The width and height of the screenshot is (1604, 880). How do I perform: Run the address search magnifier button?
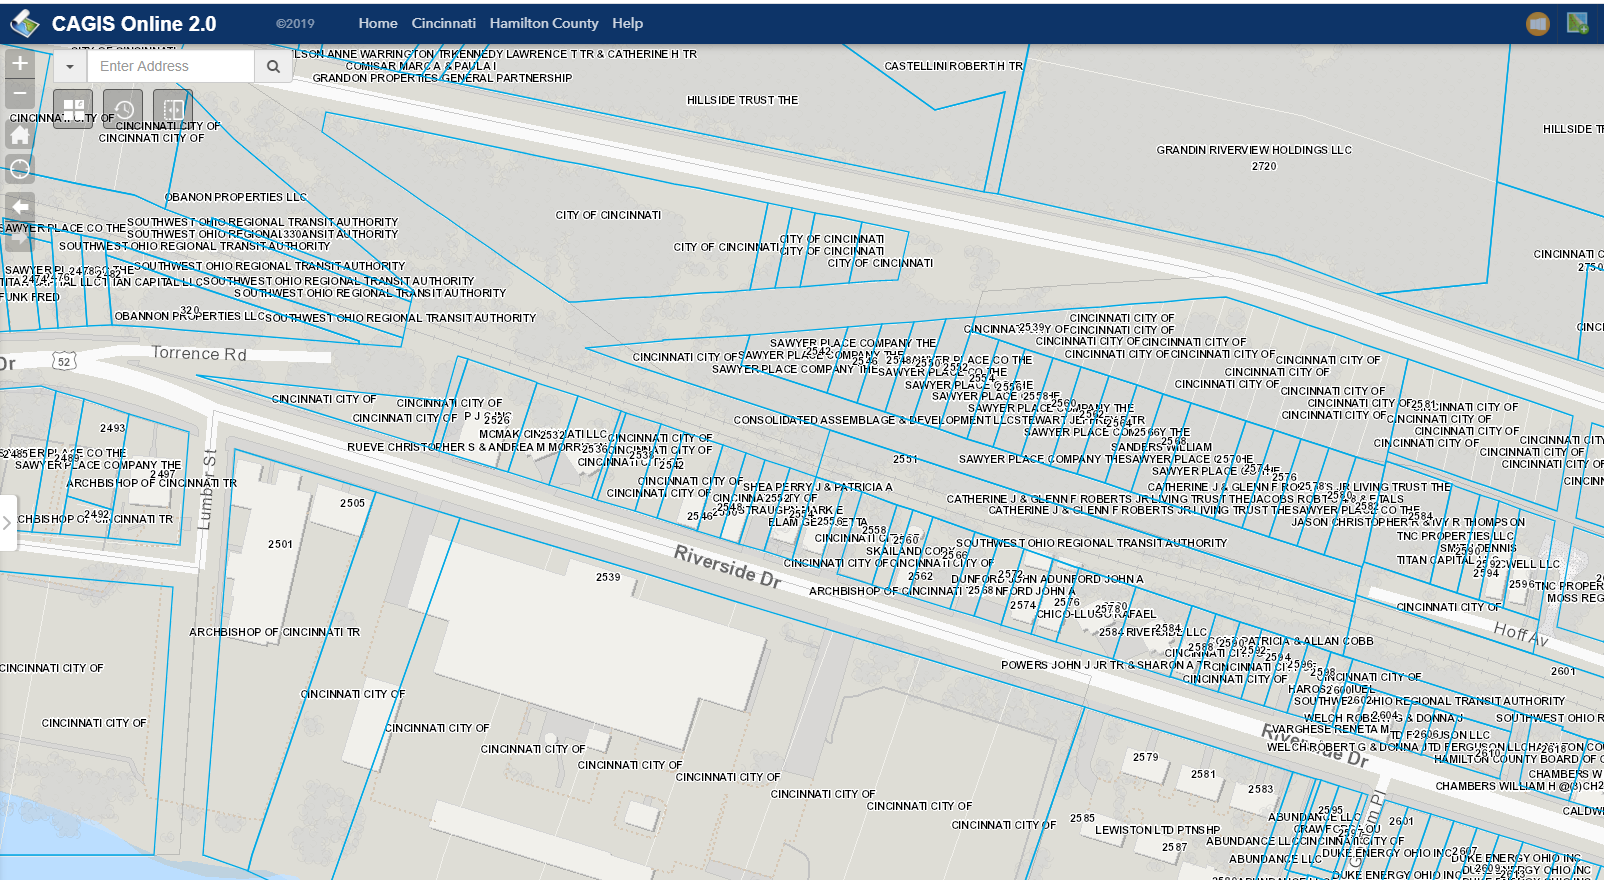273,66
